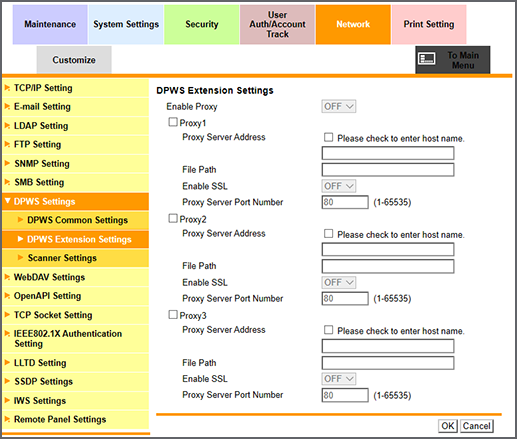The image size is (517, 439).
Task: Click arrow icon beside SMB Setting
Action: pos(7,182)
